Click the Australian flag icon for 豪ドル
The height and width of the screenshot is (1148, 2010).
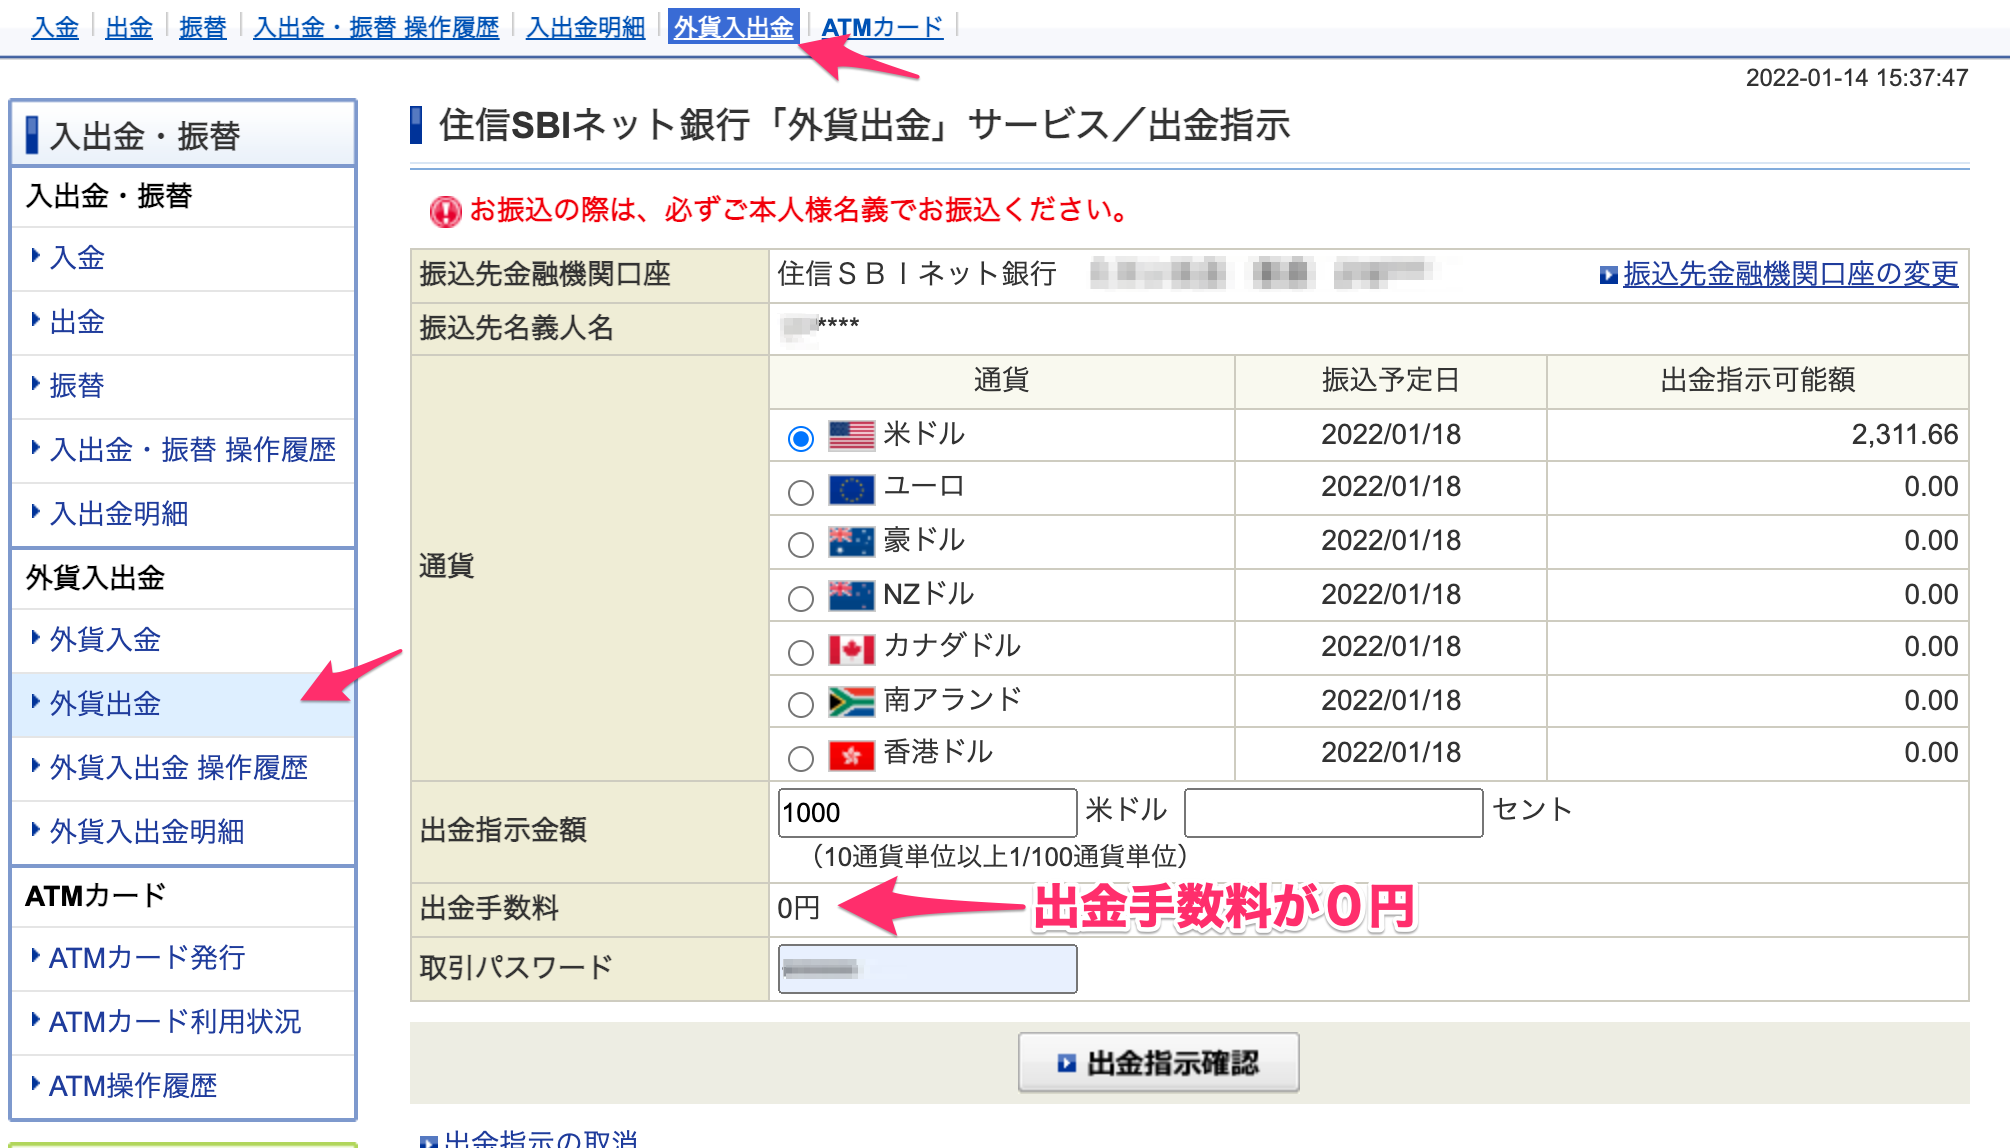click(x=852, y=542)
